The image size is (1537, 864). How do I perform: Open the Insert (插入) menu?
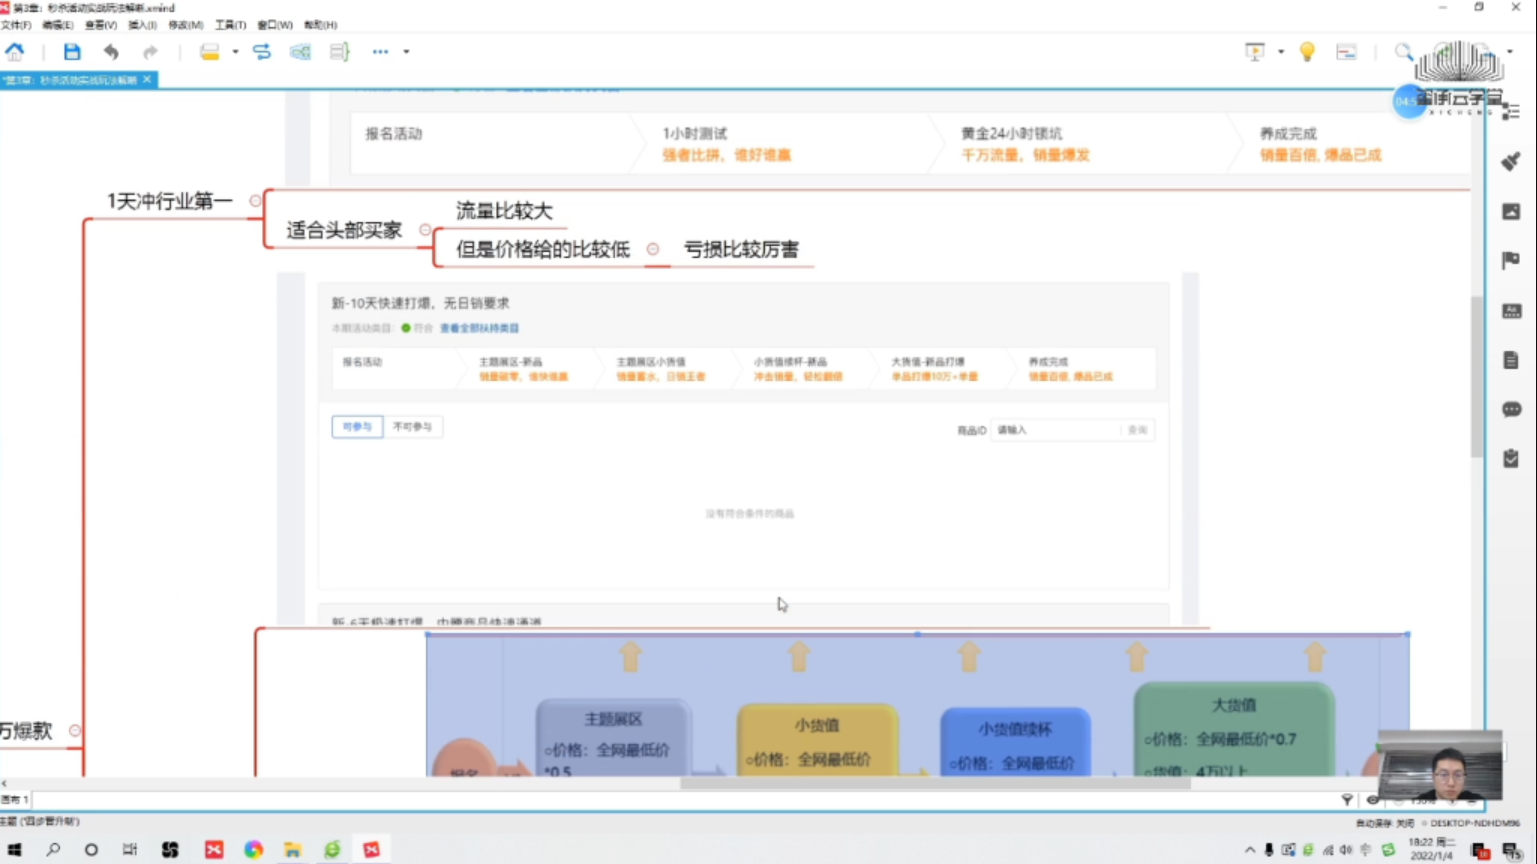pyautogui.click(x=142, y=24)
